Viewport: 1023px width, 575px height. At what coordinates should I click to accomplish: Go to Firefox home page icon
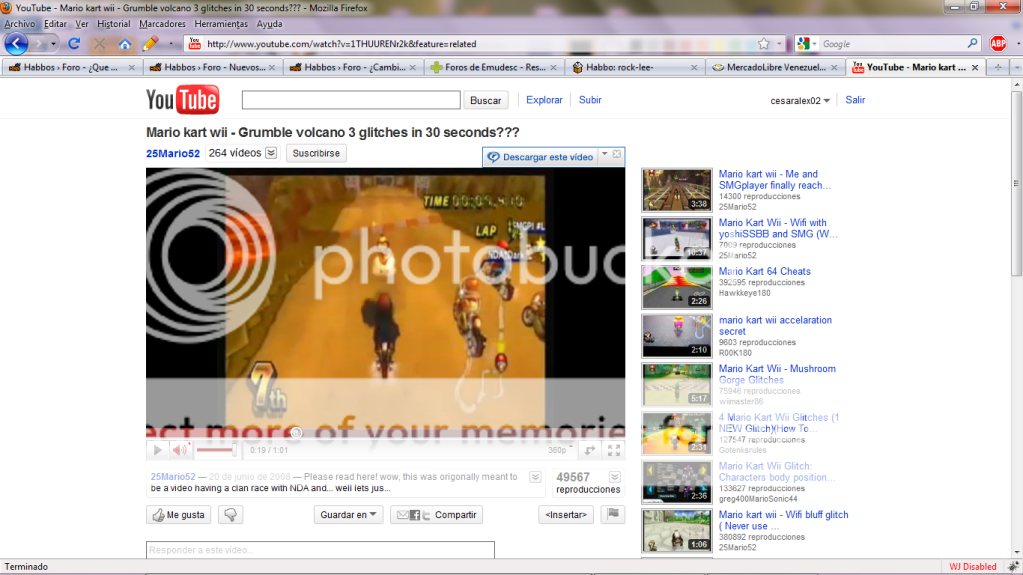click(125, 44)
